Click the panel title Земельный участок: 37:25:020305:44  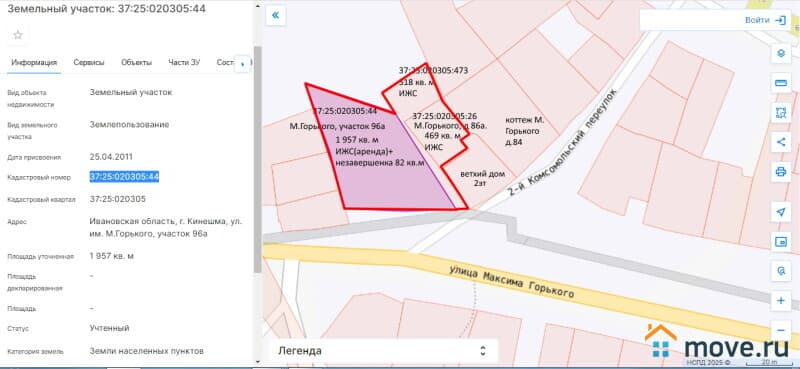pos(106,9)
